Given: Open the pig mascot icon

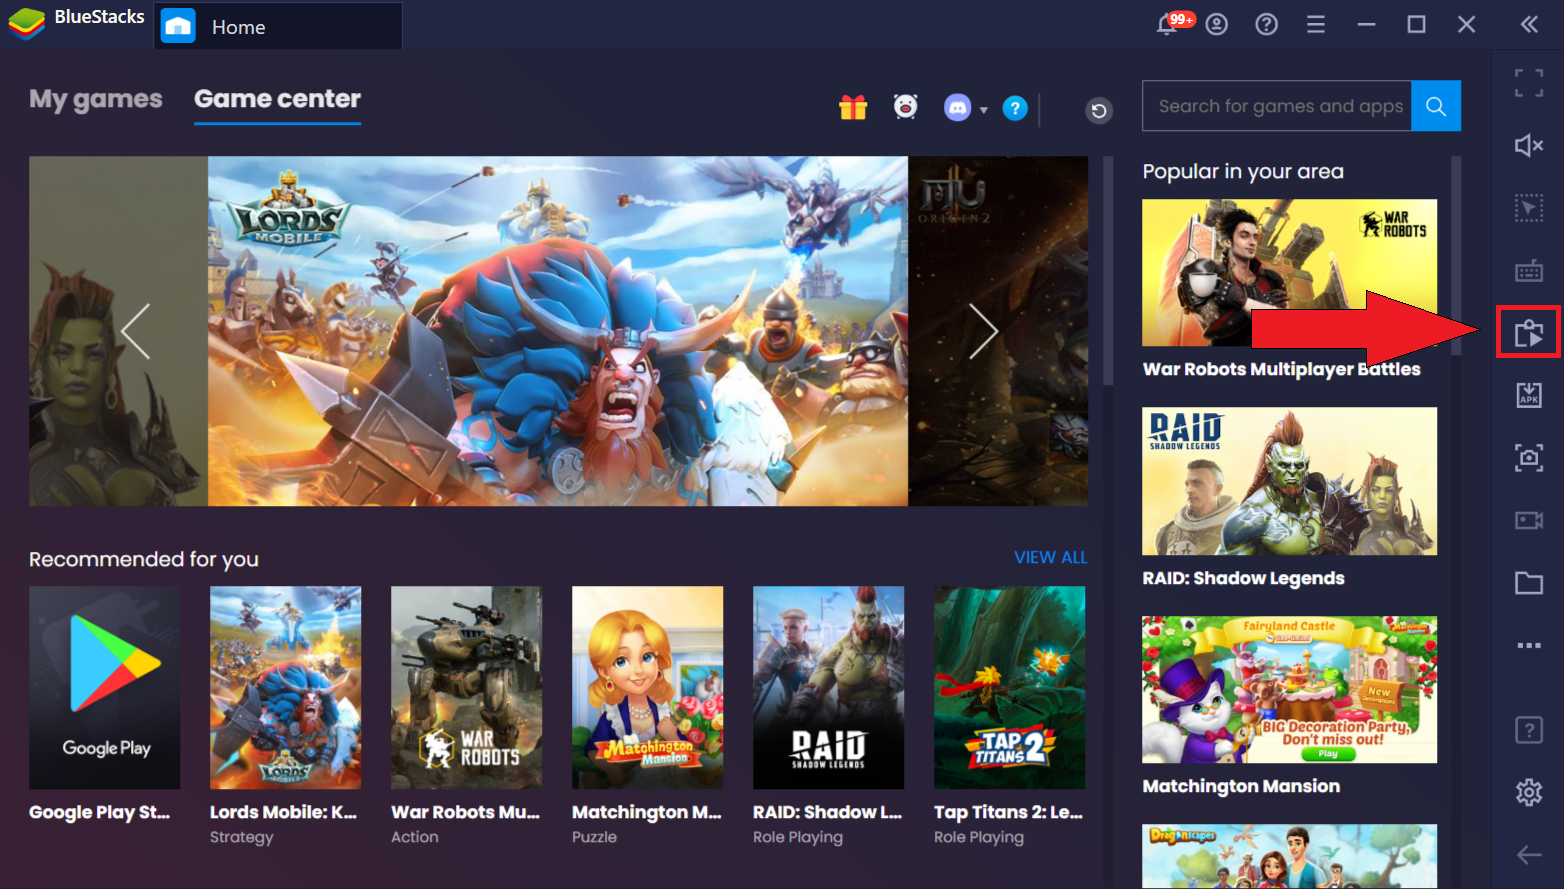Looking at the screenshot, I should coord(906,106).
